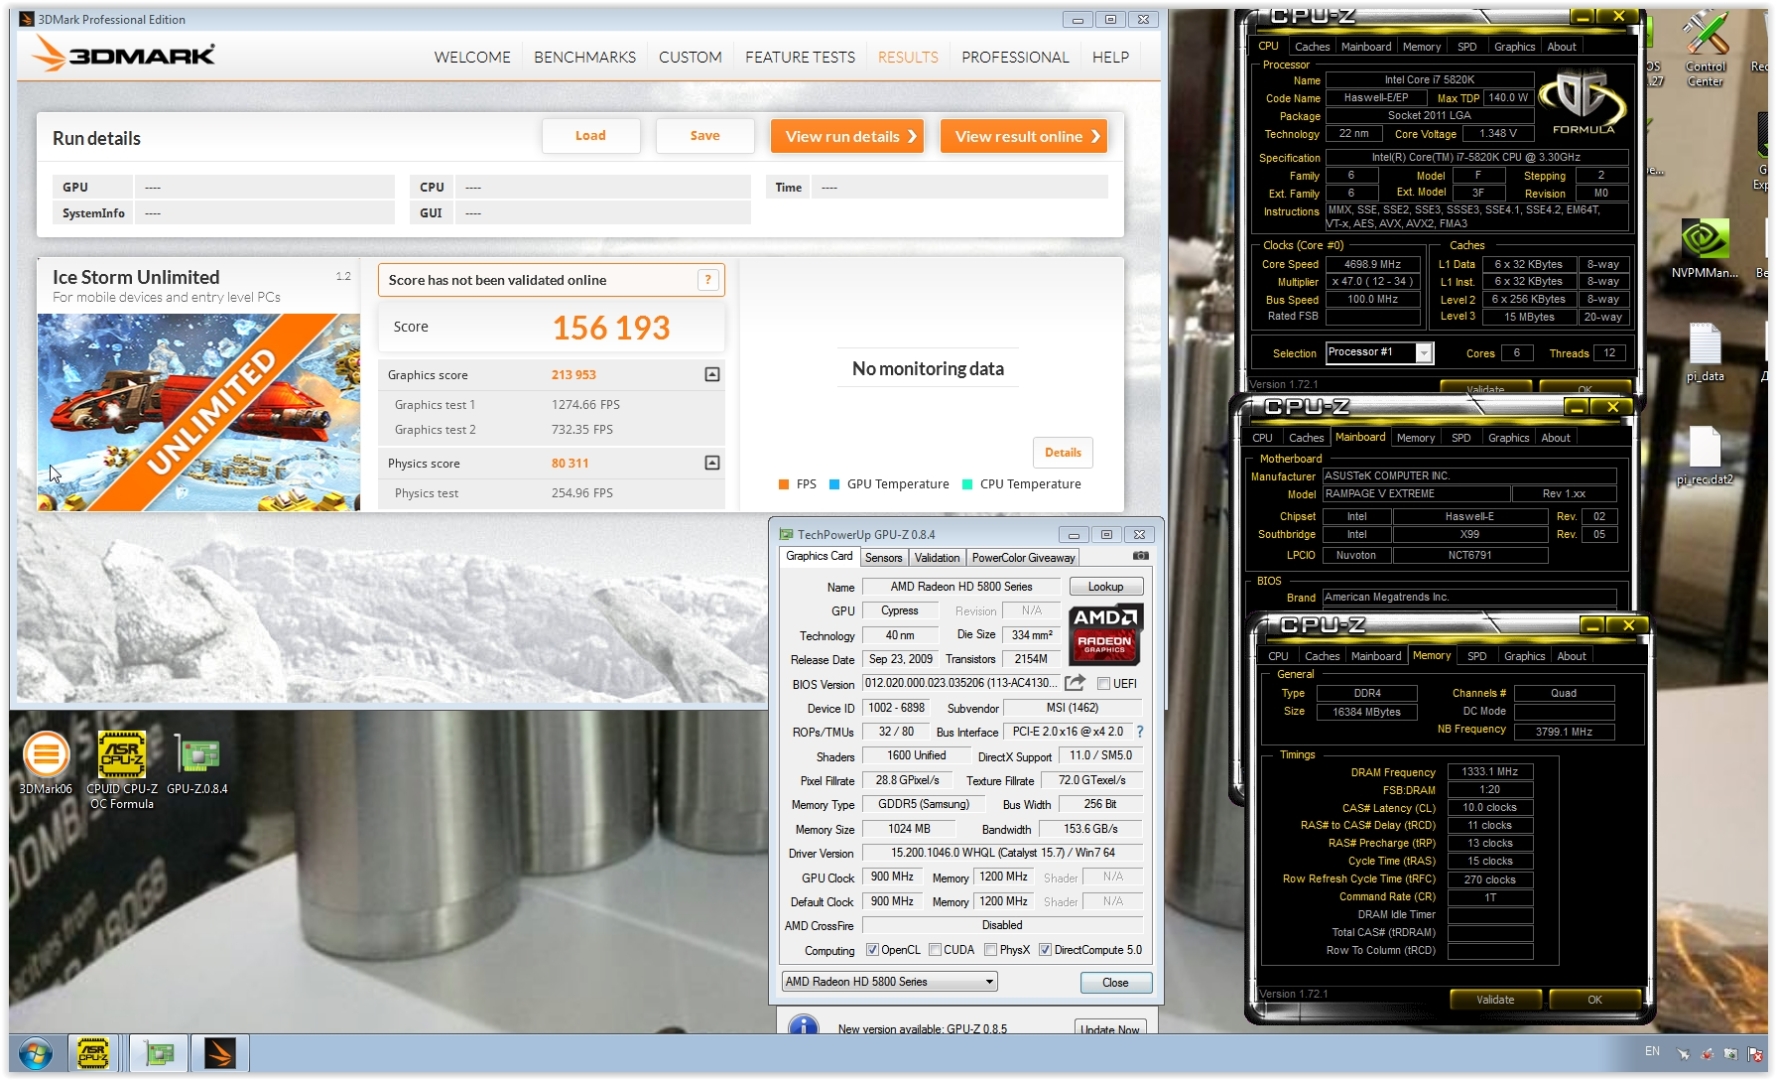
Task: Open the CUSTOM tab in 3DMark
Action: (690, 57)
